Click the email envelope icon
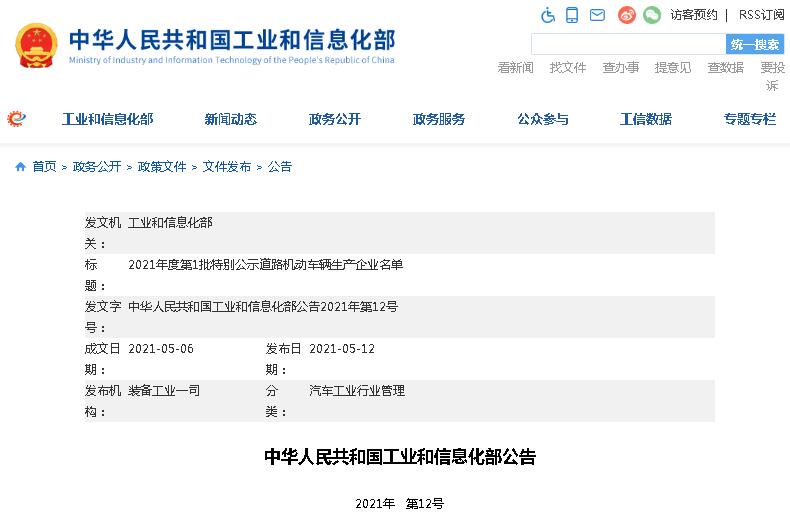 (598, 15)
